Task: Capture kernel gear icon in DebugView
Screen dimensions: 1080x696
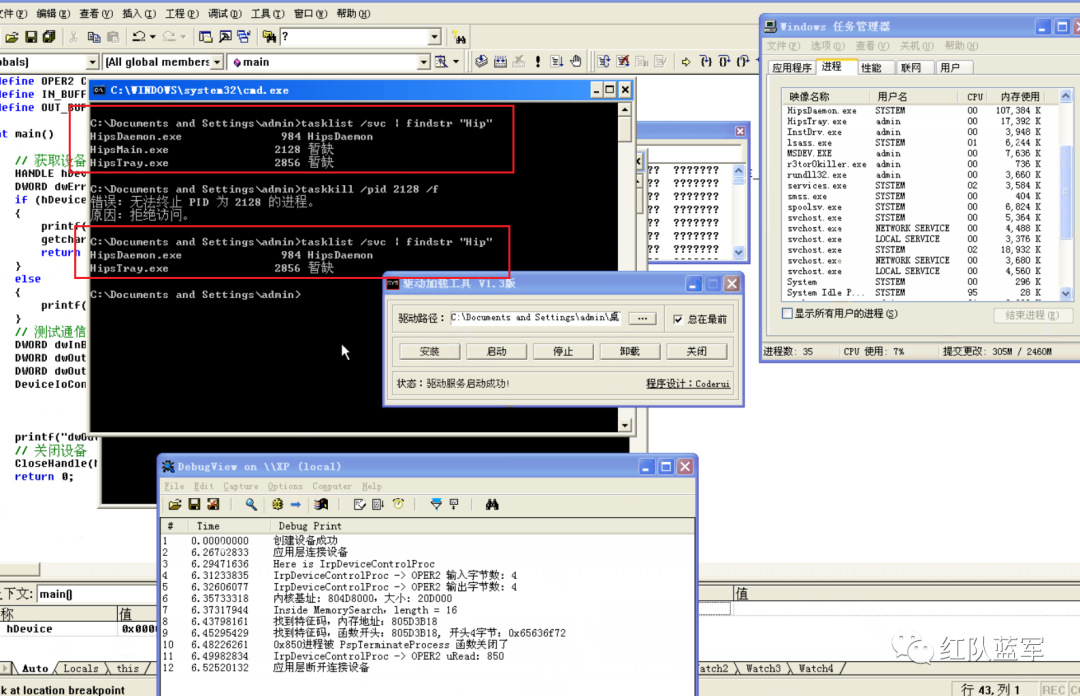Action: [x=278, y=504]
